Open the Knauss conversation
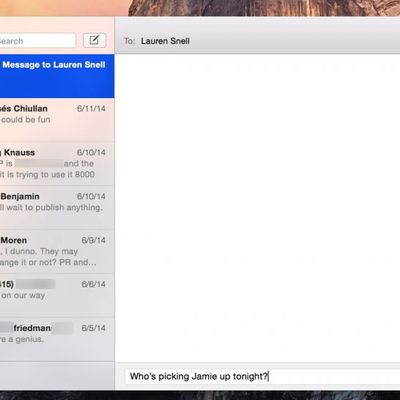Image resolution: width=400 pixels, height=400 pixels. pyautogui.click(x=57, y=164)
